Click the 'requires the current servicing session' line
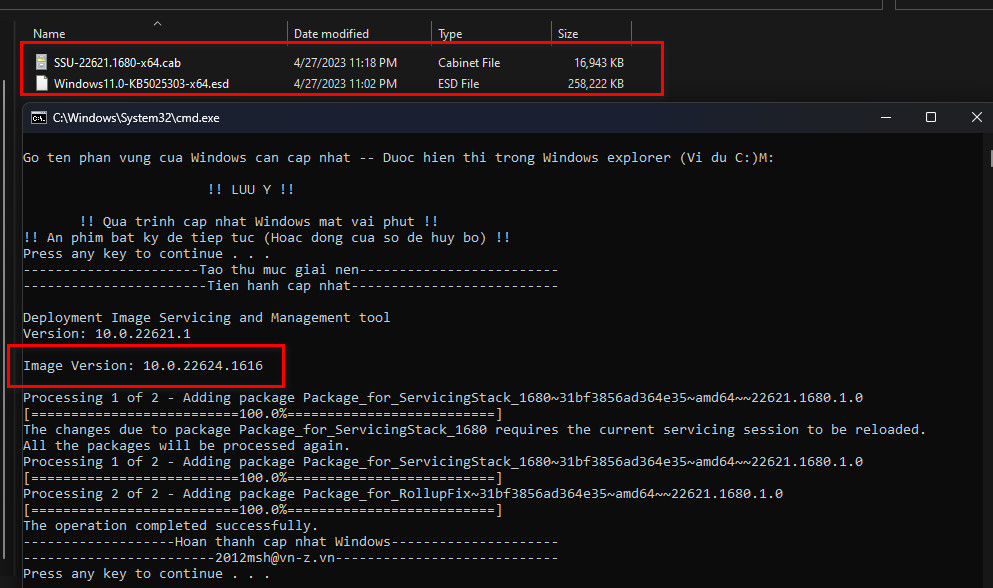 (474, 430)
